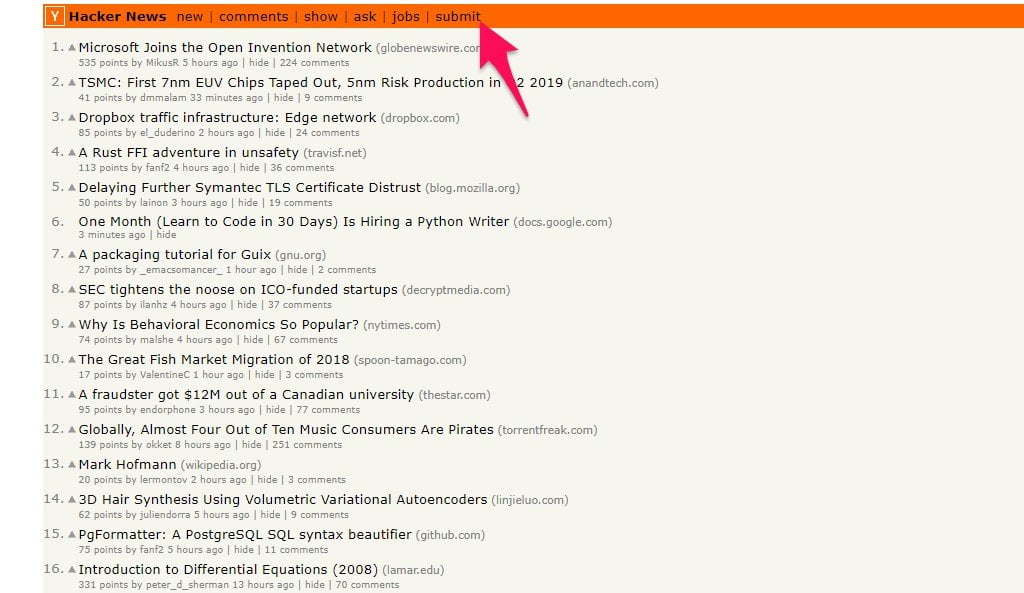Open the jobs section
The width and height of the screenshot is (1024, 593).
coord(406,16)
